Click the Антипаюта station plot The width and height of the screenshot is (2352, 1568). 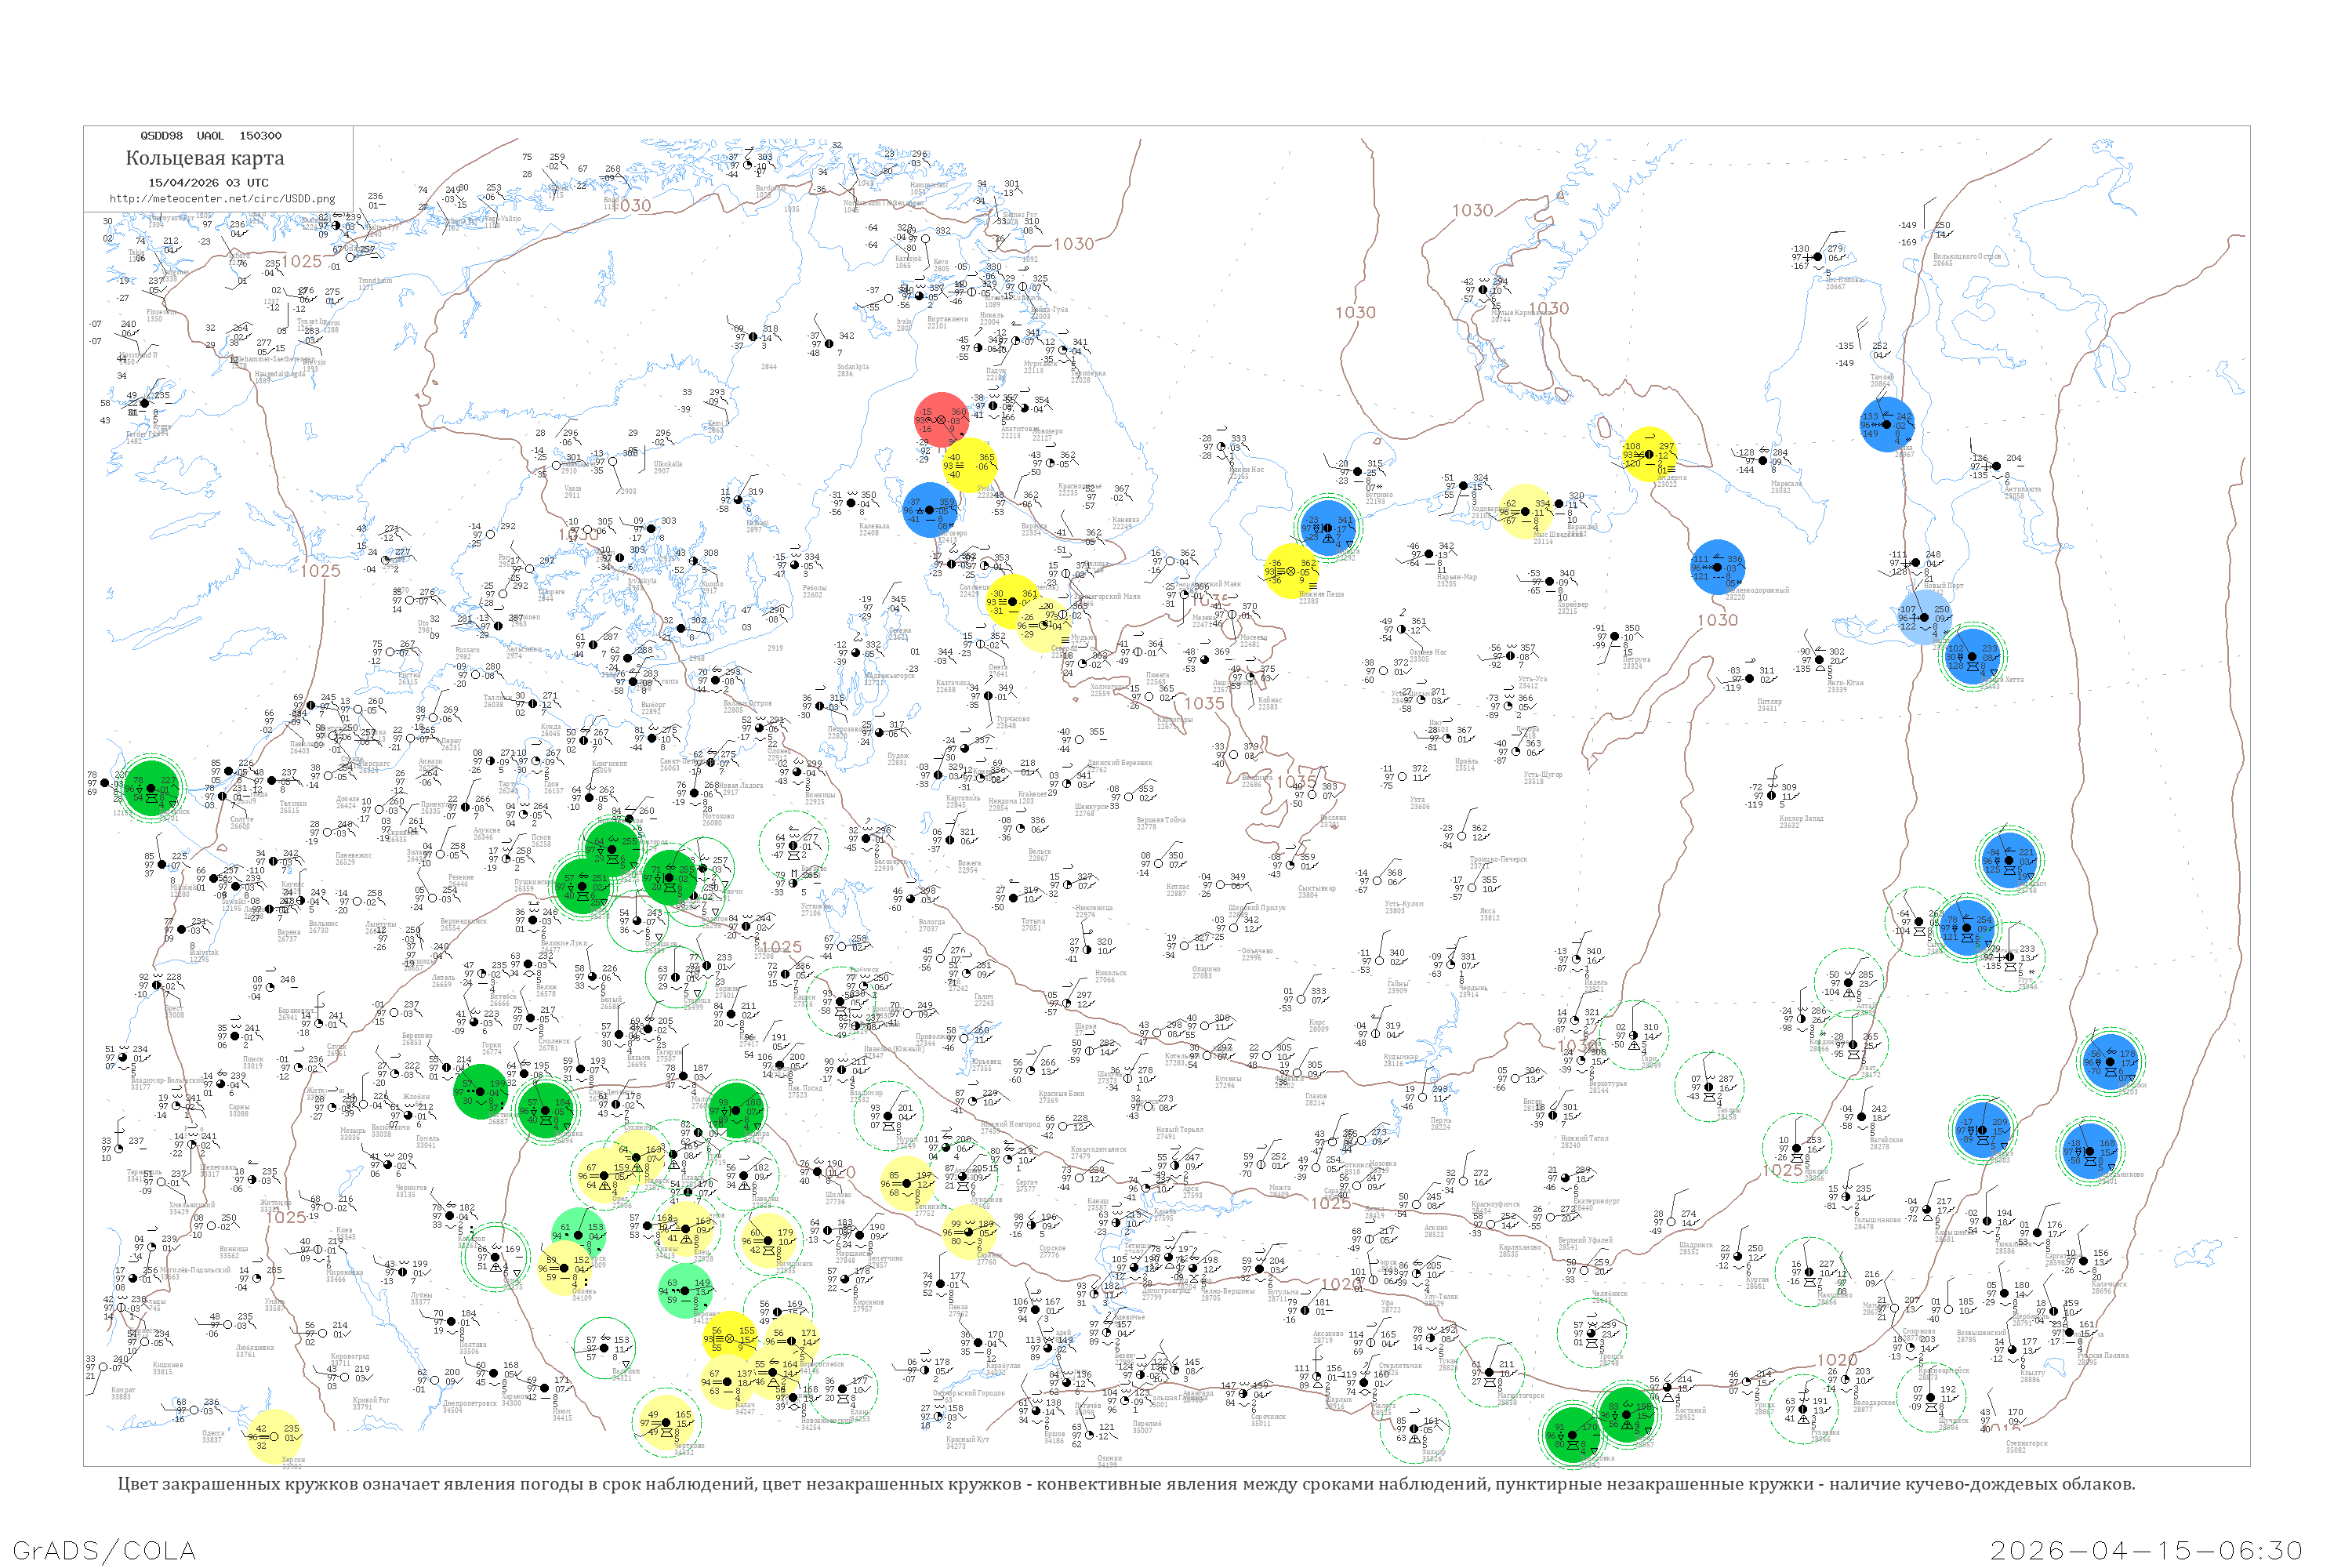click(1996, 466)
